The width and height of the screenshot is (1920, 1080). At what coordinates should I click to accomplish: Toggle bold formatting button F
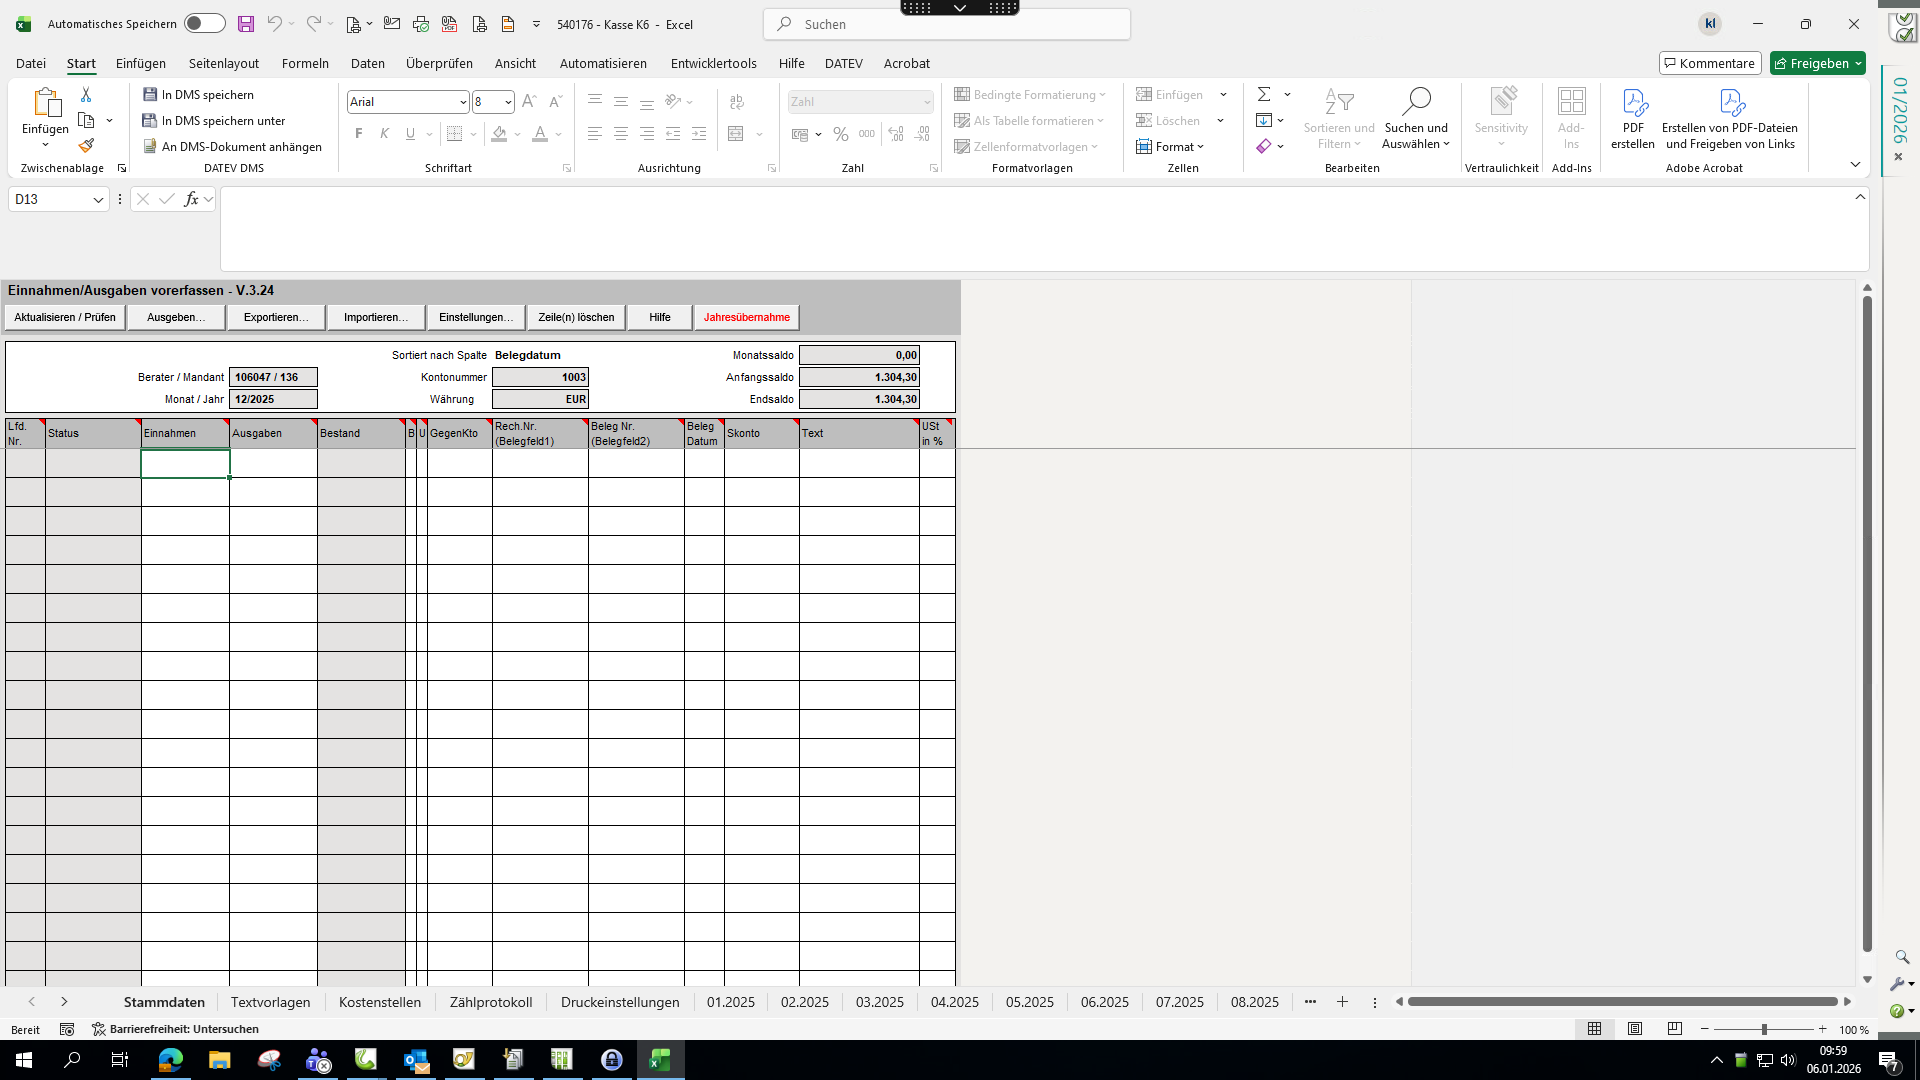(358, 134)
